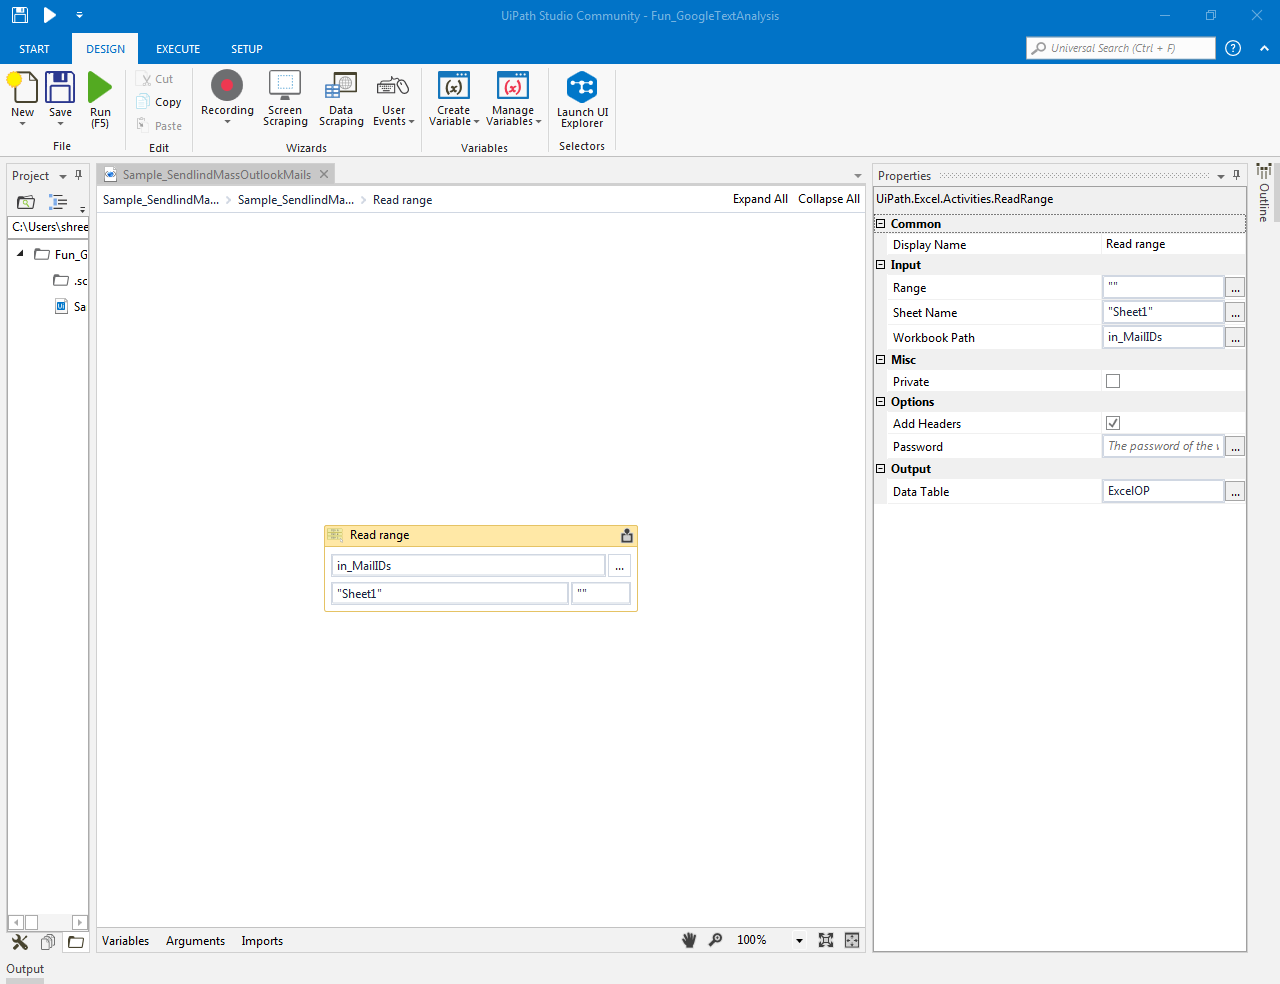Click the Paste button
This screenshot has width=1280, height=984.
(x=159, y=126)
